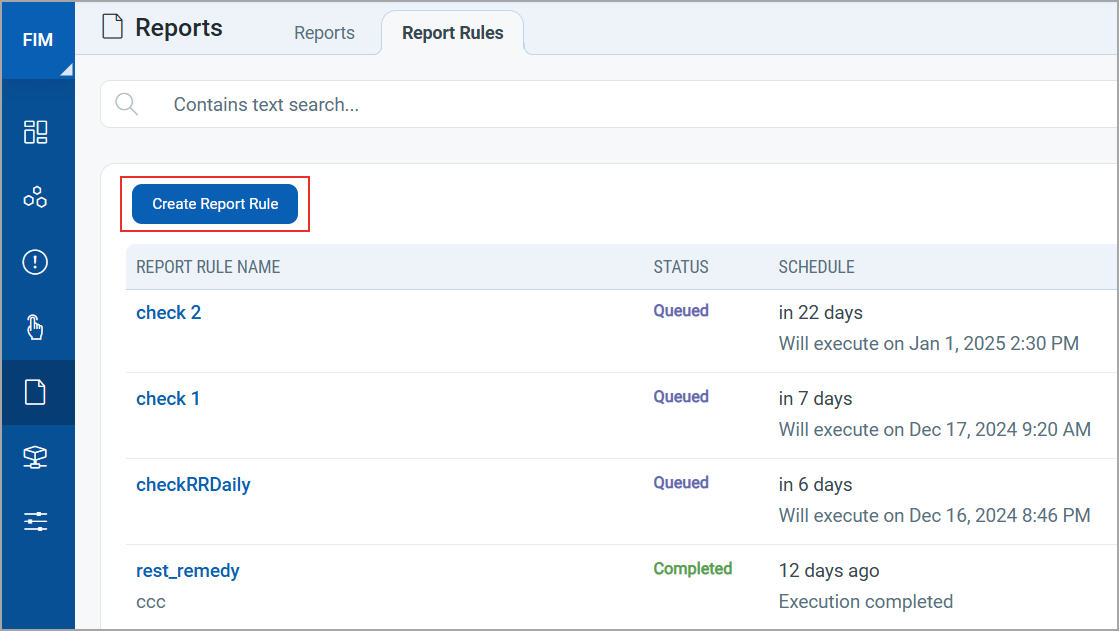Screen dimensions: 1119x631
Task: Select the Report Rules tab
Action: tap(452, 33)
